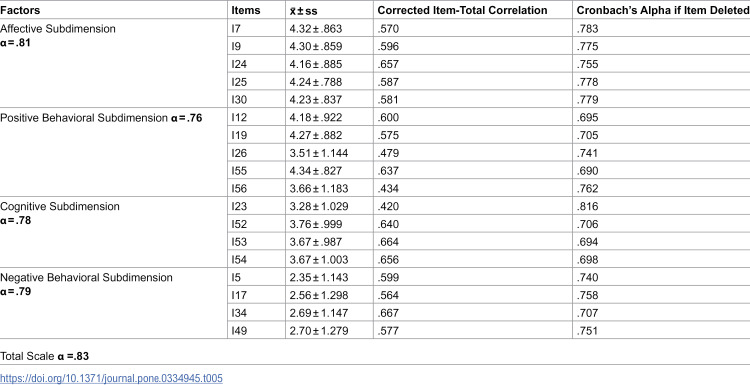Click the correlation value .420 for I23
This screenshot has height=385, width=750.
tap(386, 207)
